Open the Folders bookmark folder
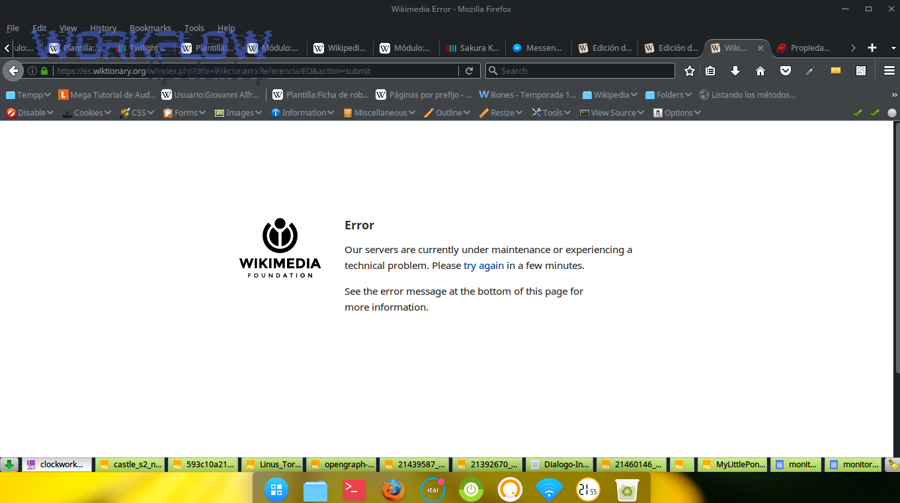The image size is (900, 503). click(x=669, y=95)
